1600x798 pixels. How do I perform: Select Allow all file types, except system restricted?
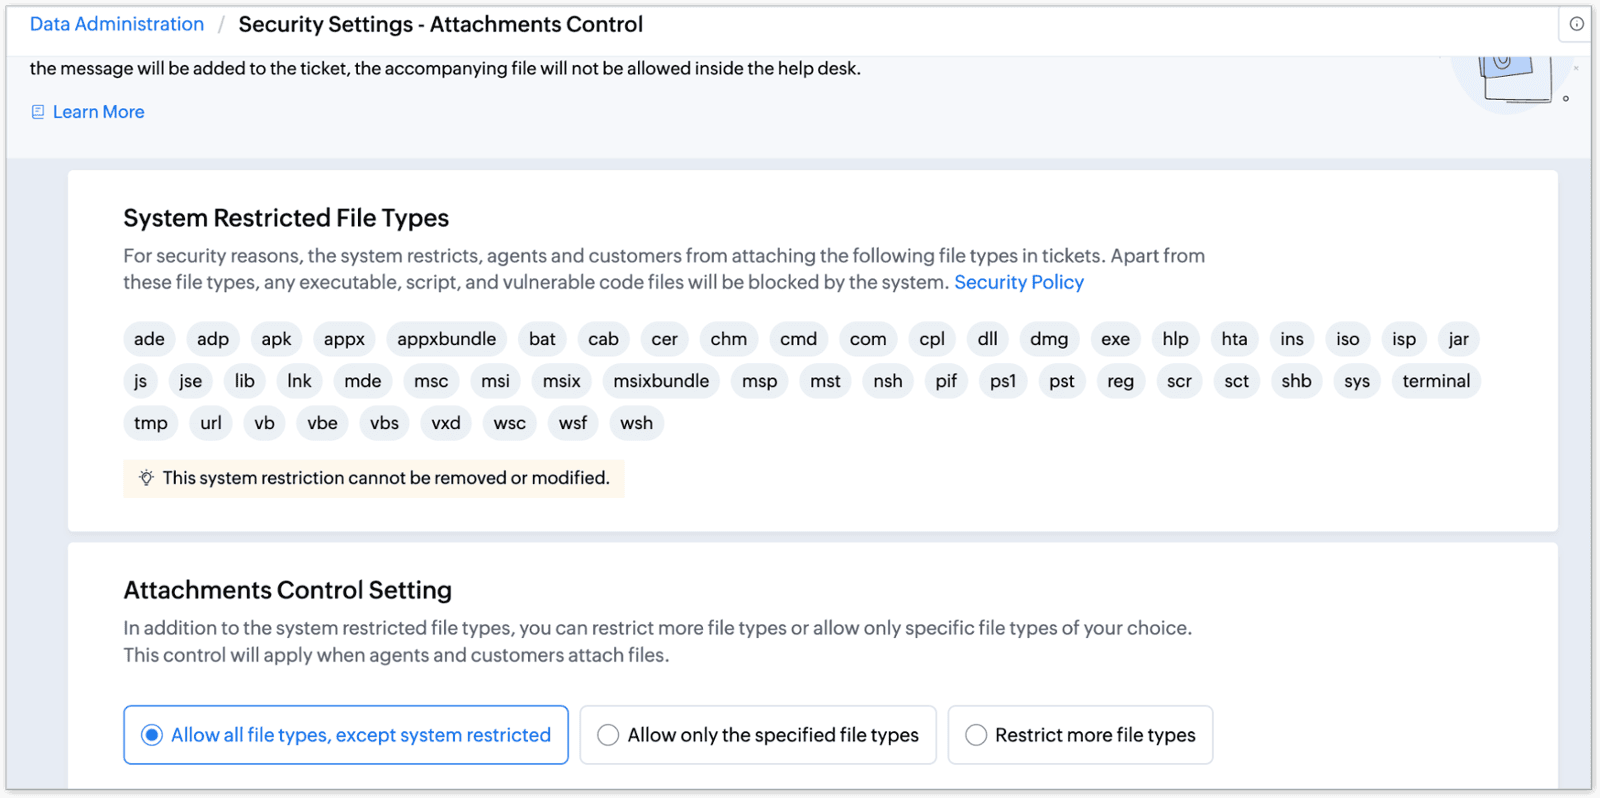(346, 735)
